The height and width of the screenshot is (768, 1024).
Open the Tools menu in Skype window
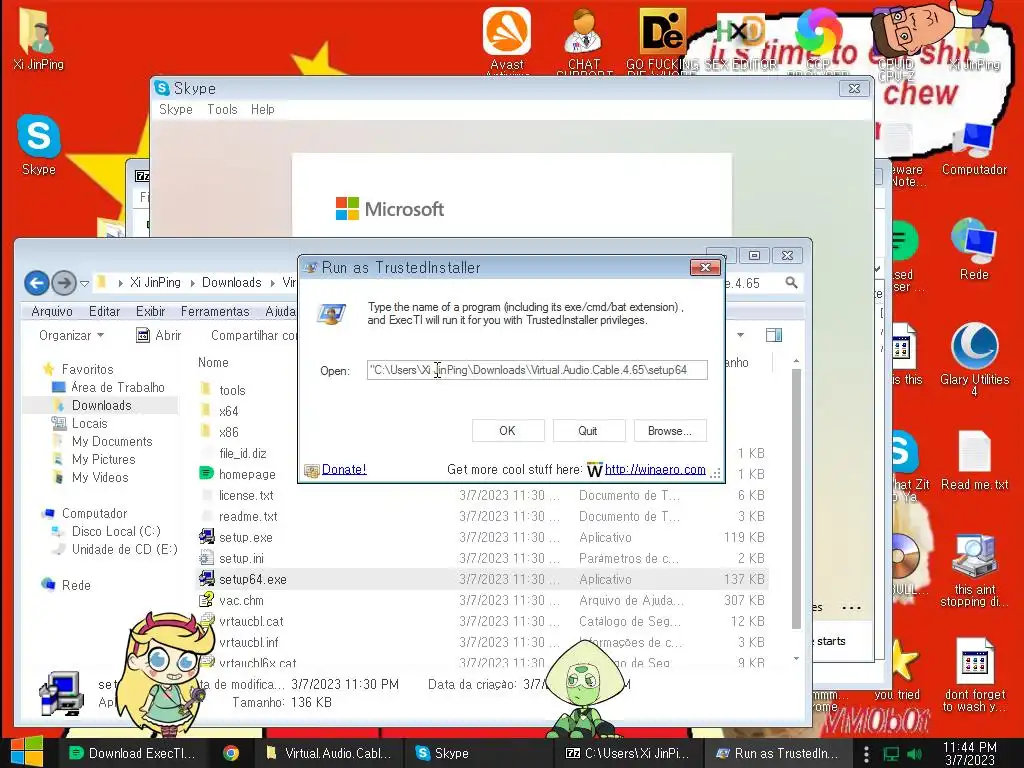pos(222,110)
